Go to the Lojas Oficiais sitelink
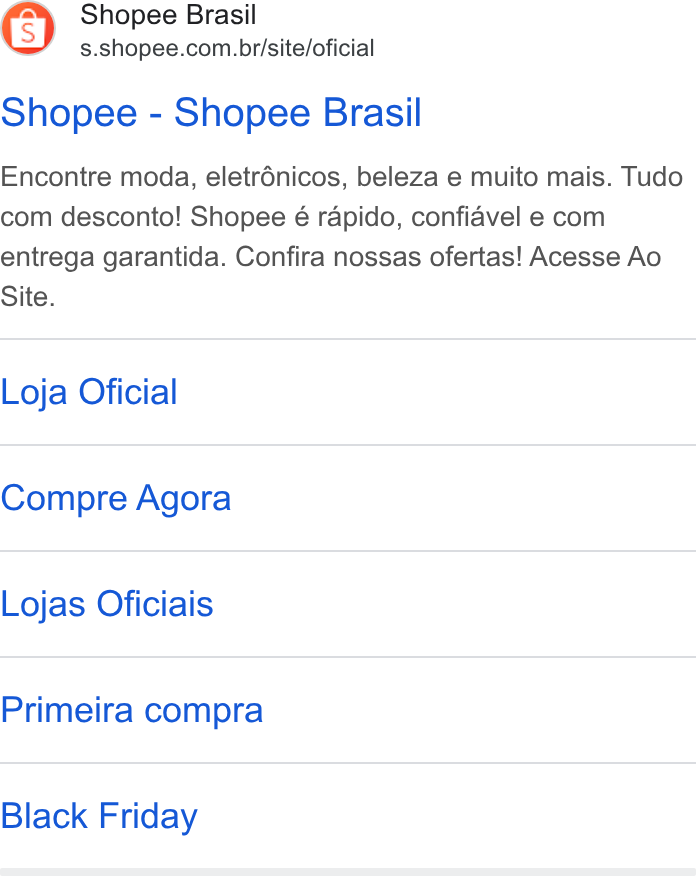Screen dimensions: 696x876 point(107,604)
